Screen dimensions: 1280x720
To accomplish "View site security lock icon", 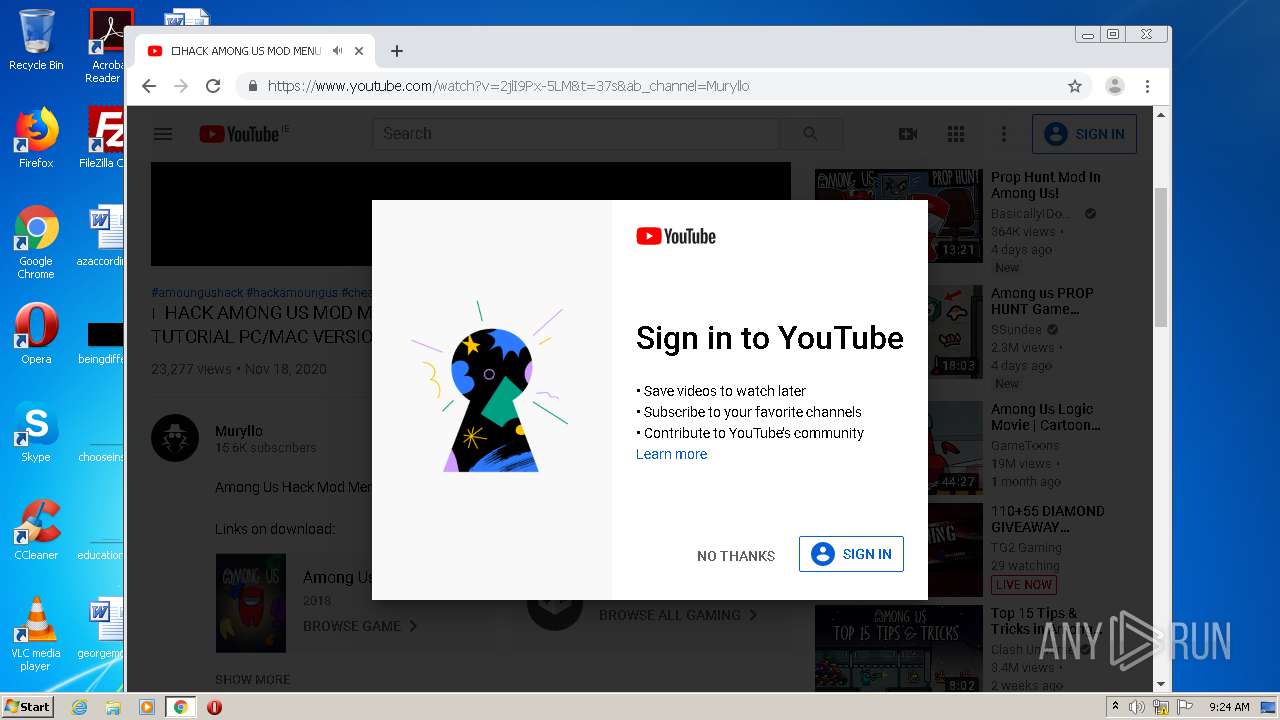I will 252,86.
